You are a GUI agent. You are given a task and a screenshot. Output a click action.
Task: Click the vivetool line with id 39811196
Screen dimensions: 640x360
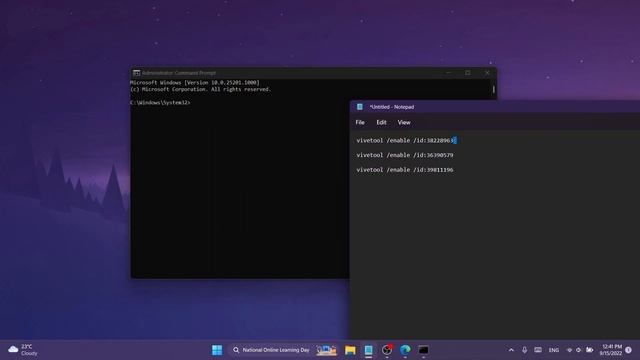[404, 170]
